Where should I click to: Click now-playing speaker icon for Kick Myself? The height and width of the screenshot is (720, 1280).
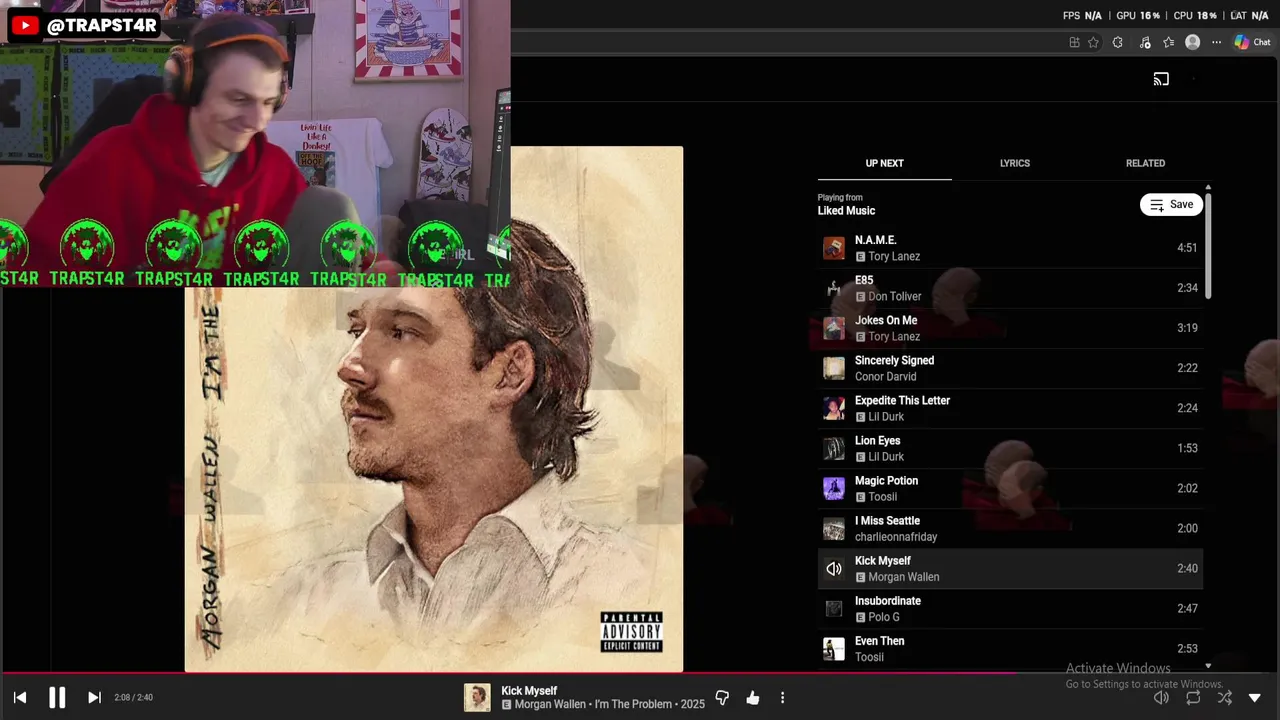(834, 568)
